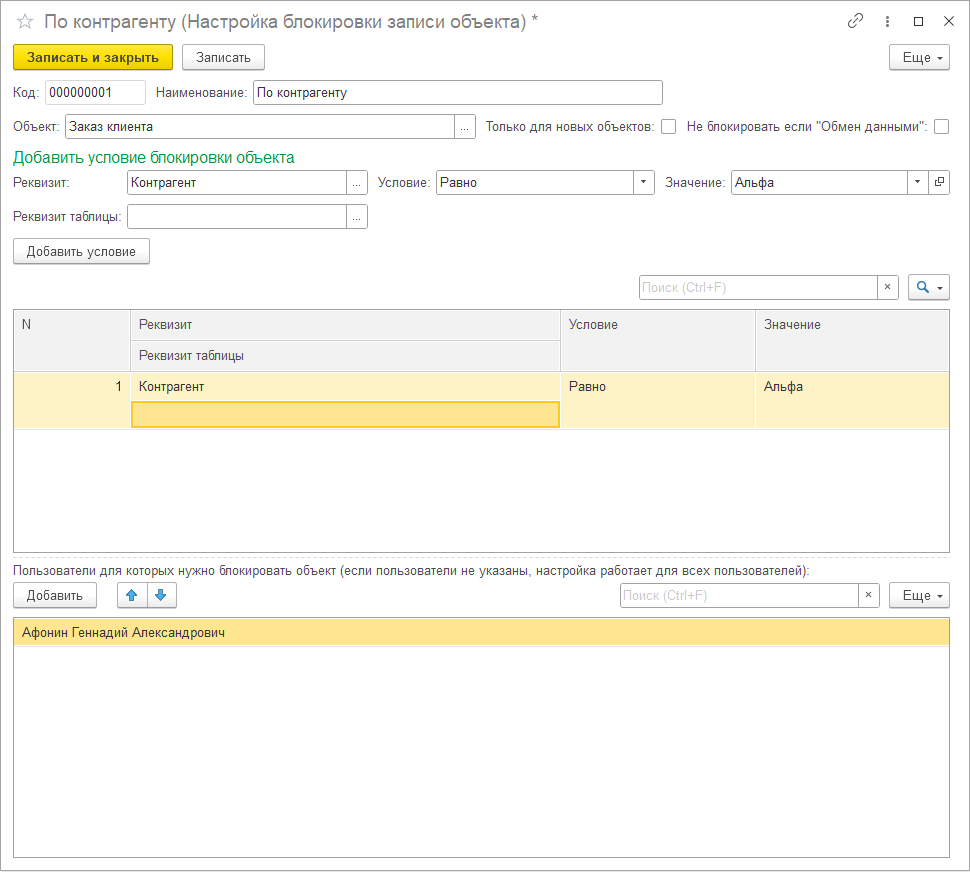This screenshot has width=970, height=872.
Task: Enable 'Только для новых объектов' checkbox
Action: (668, 127)
